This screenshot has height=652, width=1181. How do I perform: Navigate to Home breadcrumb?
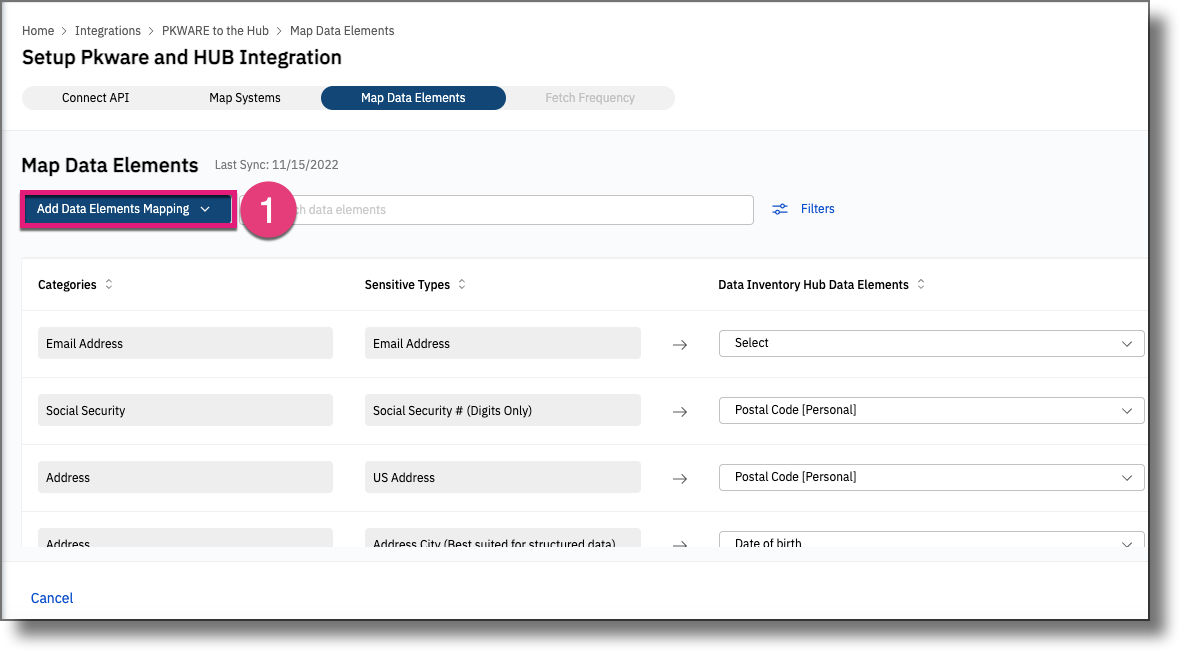(38, 31)
